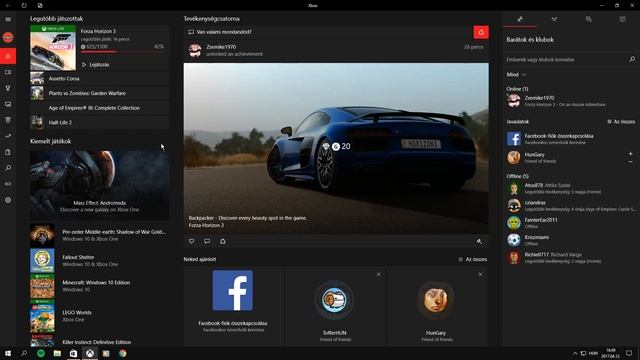This screenshot has height=360, width=640.
Task: Dismiss the HunGary suggestion card
Action: click(x=480, y=275)
